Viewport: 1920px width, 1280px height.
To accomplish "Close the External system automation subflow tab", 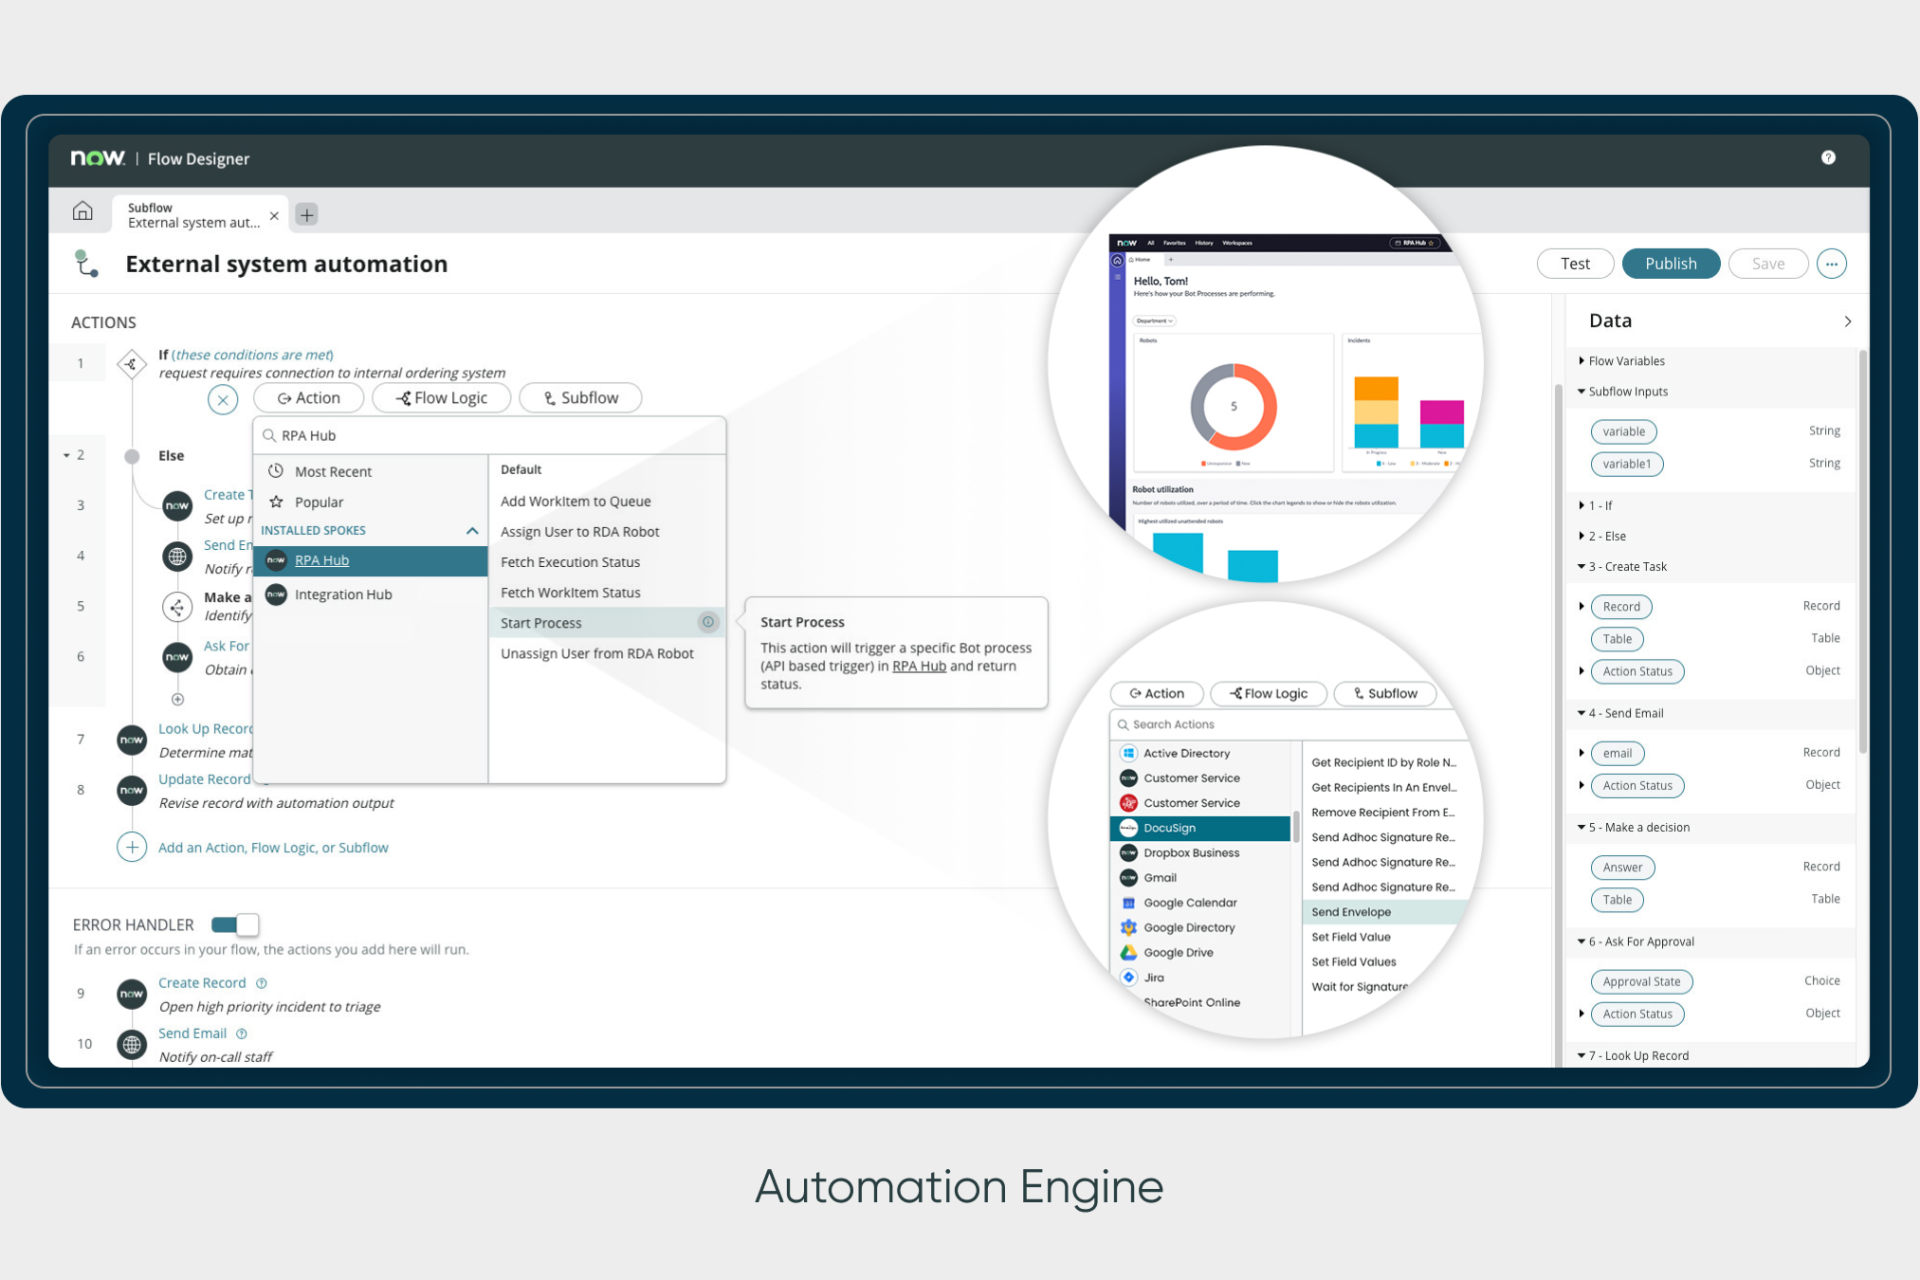I will (274, 216).
